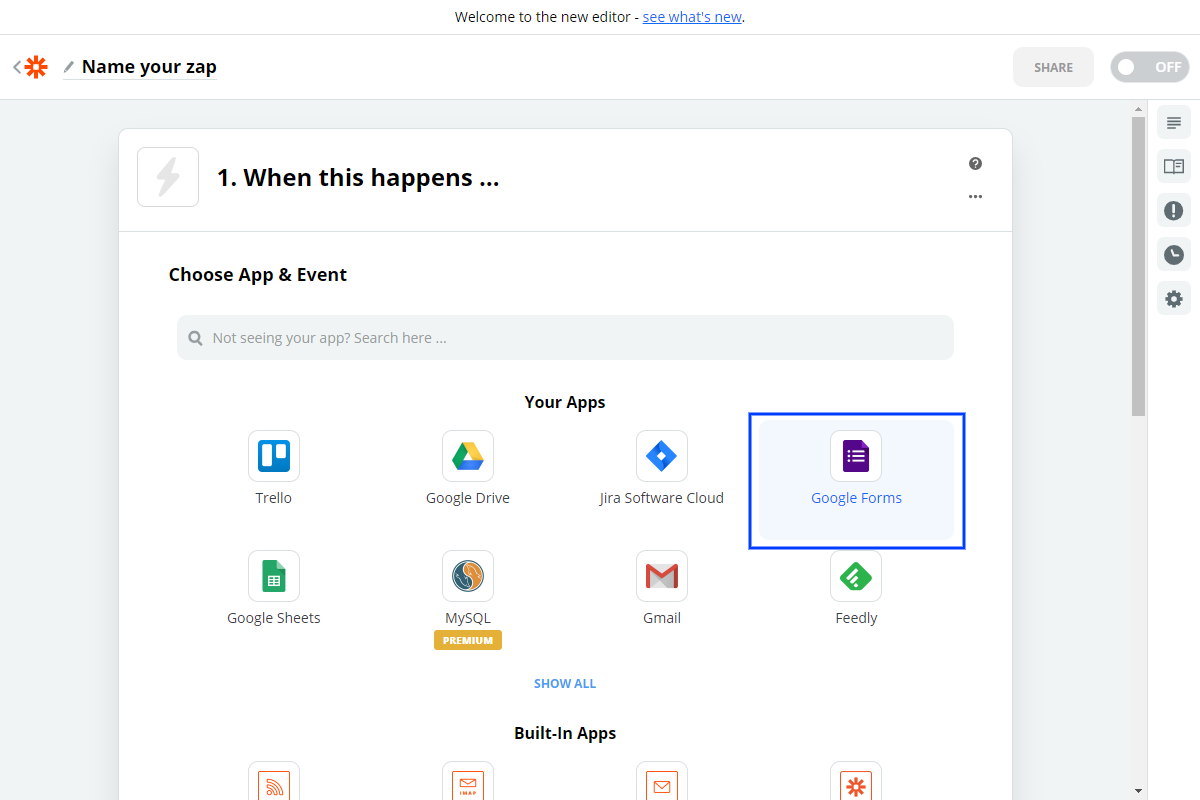
Task: Select the IMAP email built-in app icon
Action: click(468, 781)
